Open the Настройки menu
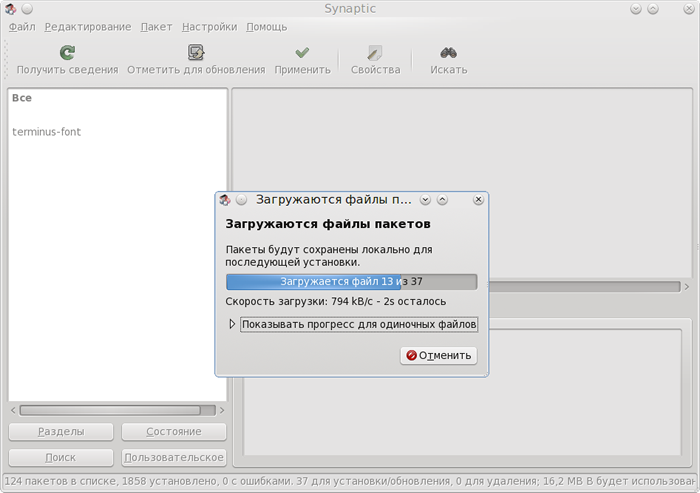Image resolution: width=700 pixels, height=493 pixels. click(210, 27)
